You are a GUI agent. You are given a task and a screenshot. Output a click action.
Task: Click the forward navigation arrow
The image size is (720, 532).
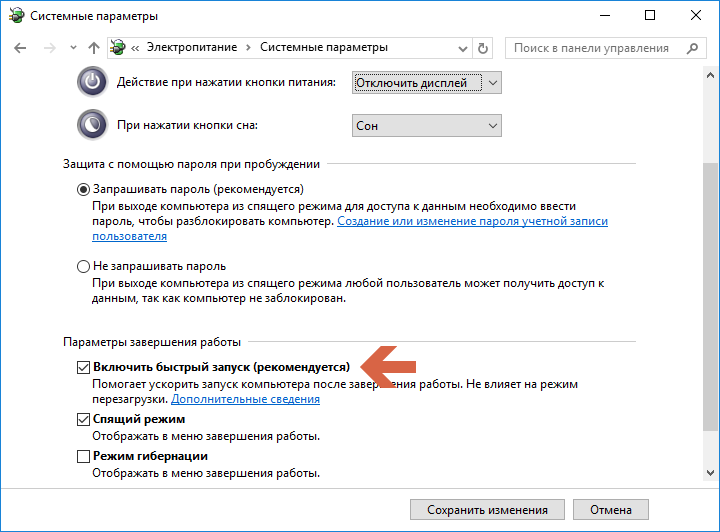(x=49, y=48)
